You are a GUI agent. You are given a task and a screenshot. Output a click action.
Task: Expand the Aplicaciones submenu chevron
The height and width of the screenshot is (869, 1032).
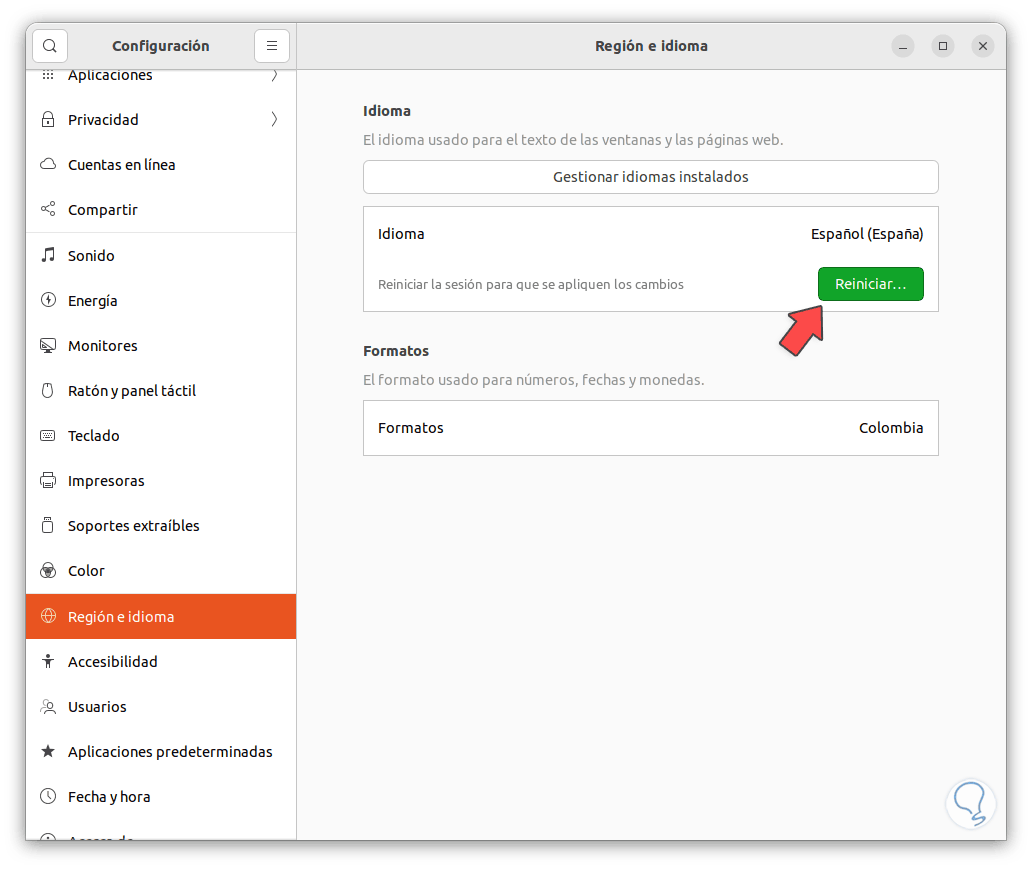point(274,76)
